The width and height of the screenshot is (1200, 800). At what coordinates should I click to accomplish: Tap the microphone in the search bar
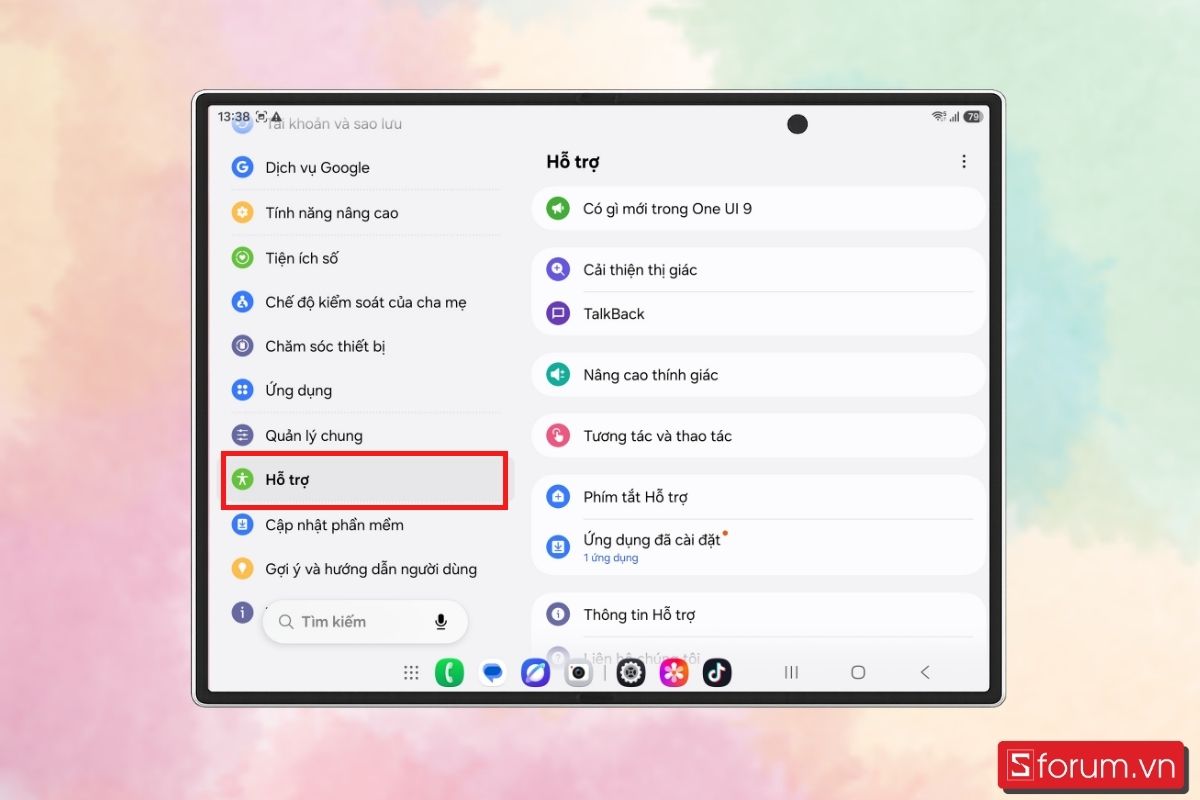[441, 622]
